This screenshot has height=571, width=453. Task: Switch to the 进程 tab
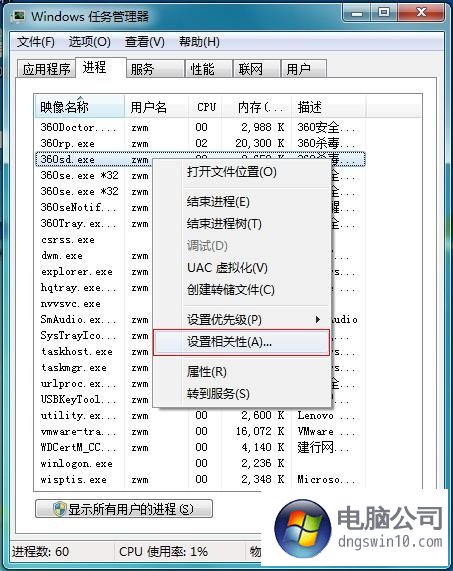(101, 67)
